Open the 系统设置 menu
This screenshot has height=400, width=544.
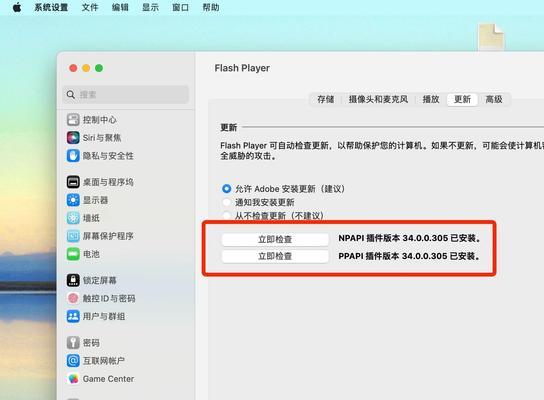point(51,7)
